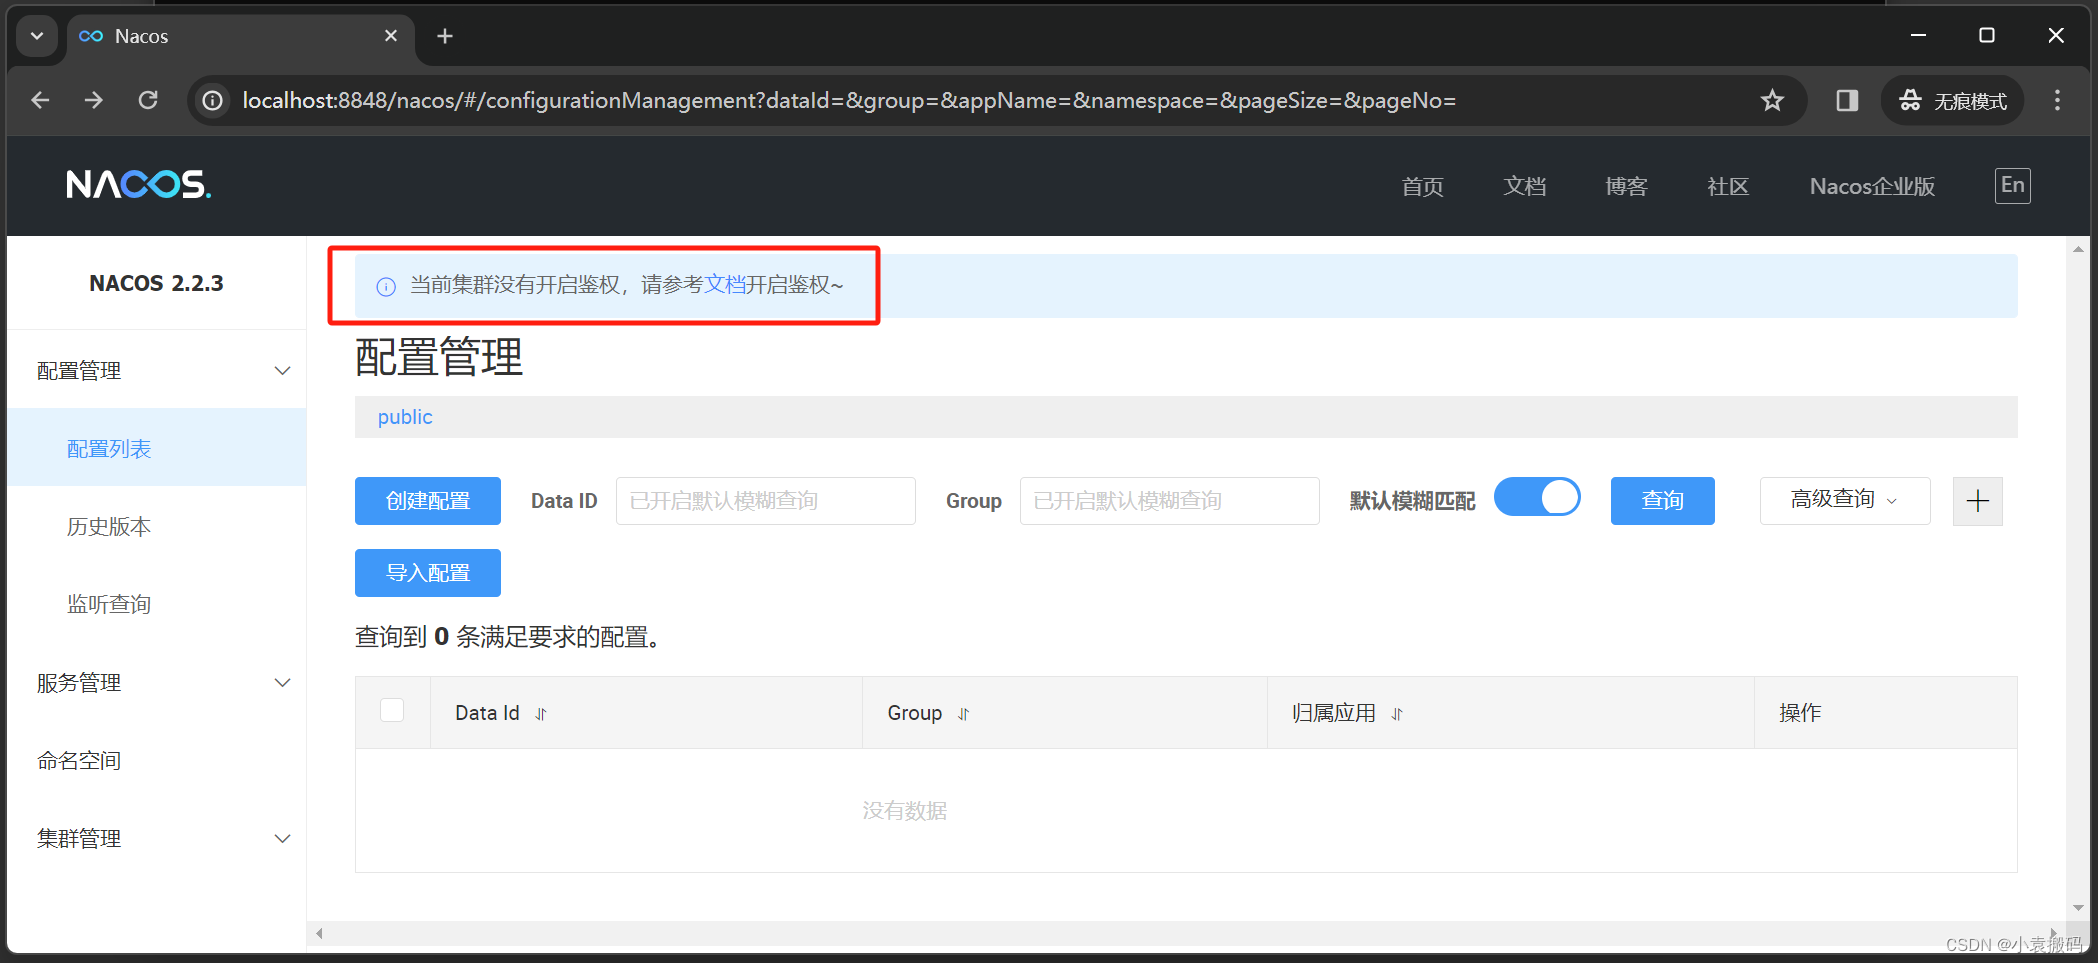Open Nacos企业版 in the top navigation
This screenshot has width=2098, height=963.
[x=1872, y=186]
